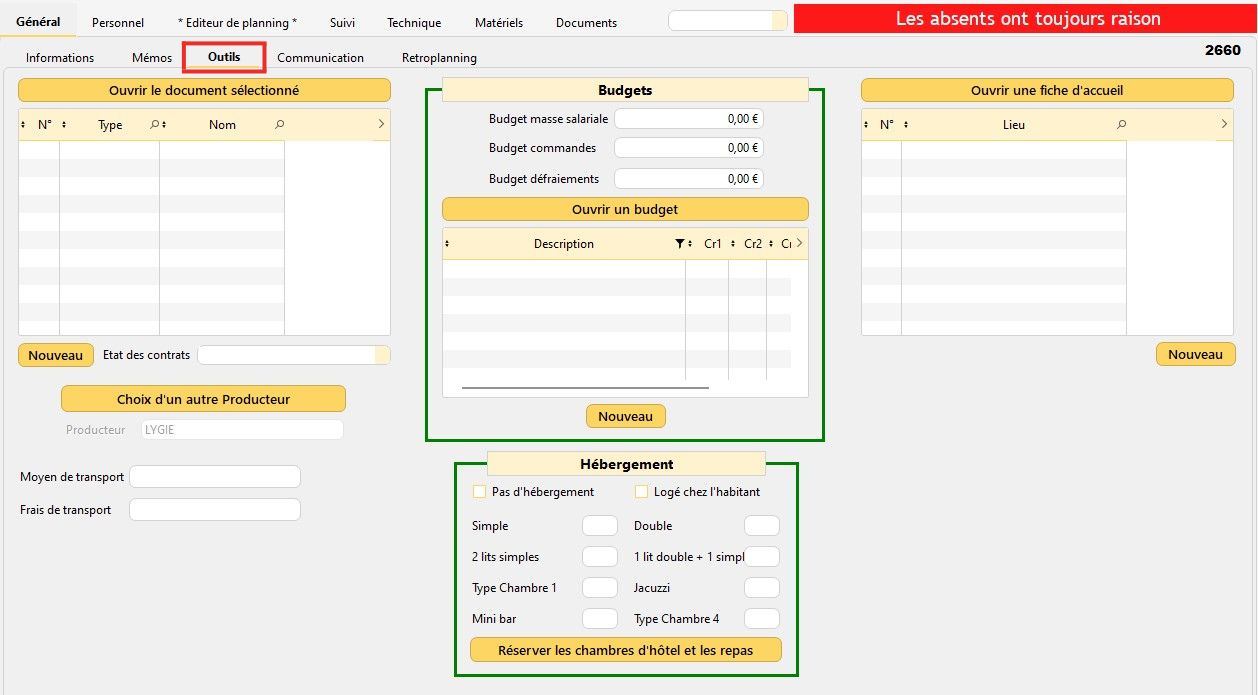This screenshot has height=695, width=1258.
Task: Click the search icon in Type column header
Action: pyautogui.click(x=155, y=125)
